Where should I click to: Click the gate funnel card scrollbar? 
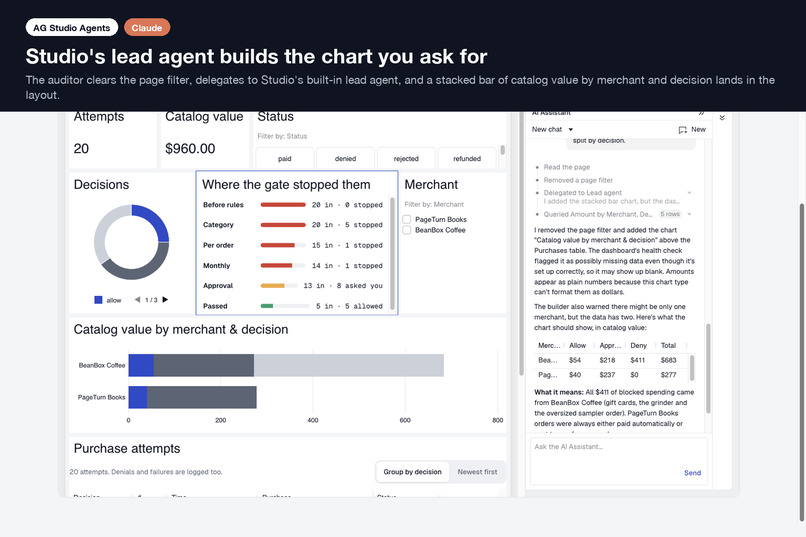tap(392, 253)
